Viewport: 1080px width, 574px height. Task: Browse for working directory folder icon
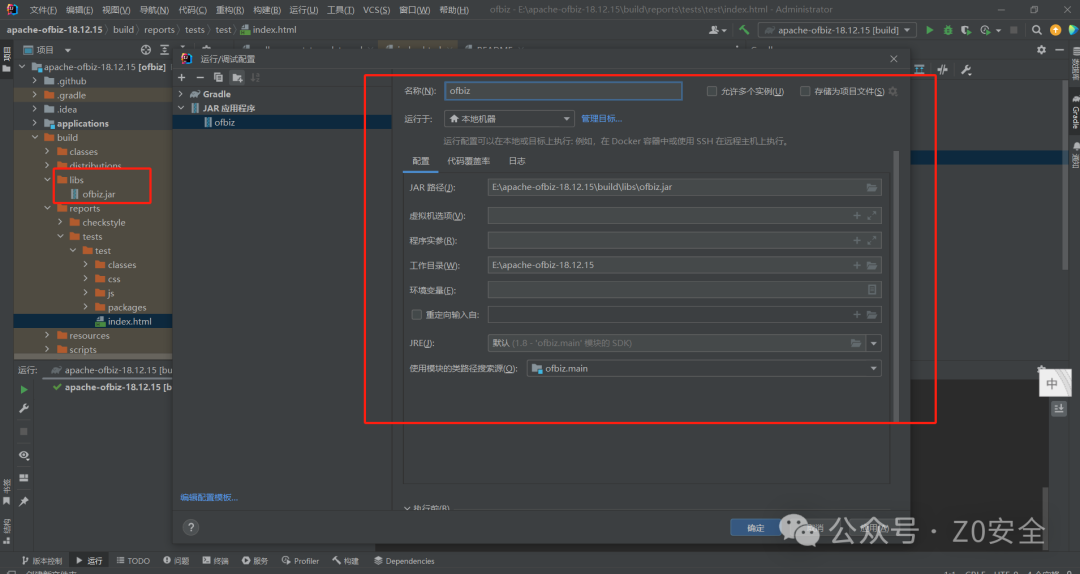tap(871, 265)
